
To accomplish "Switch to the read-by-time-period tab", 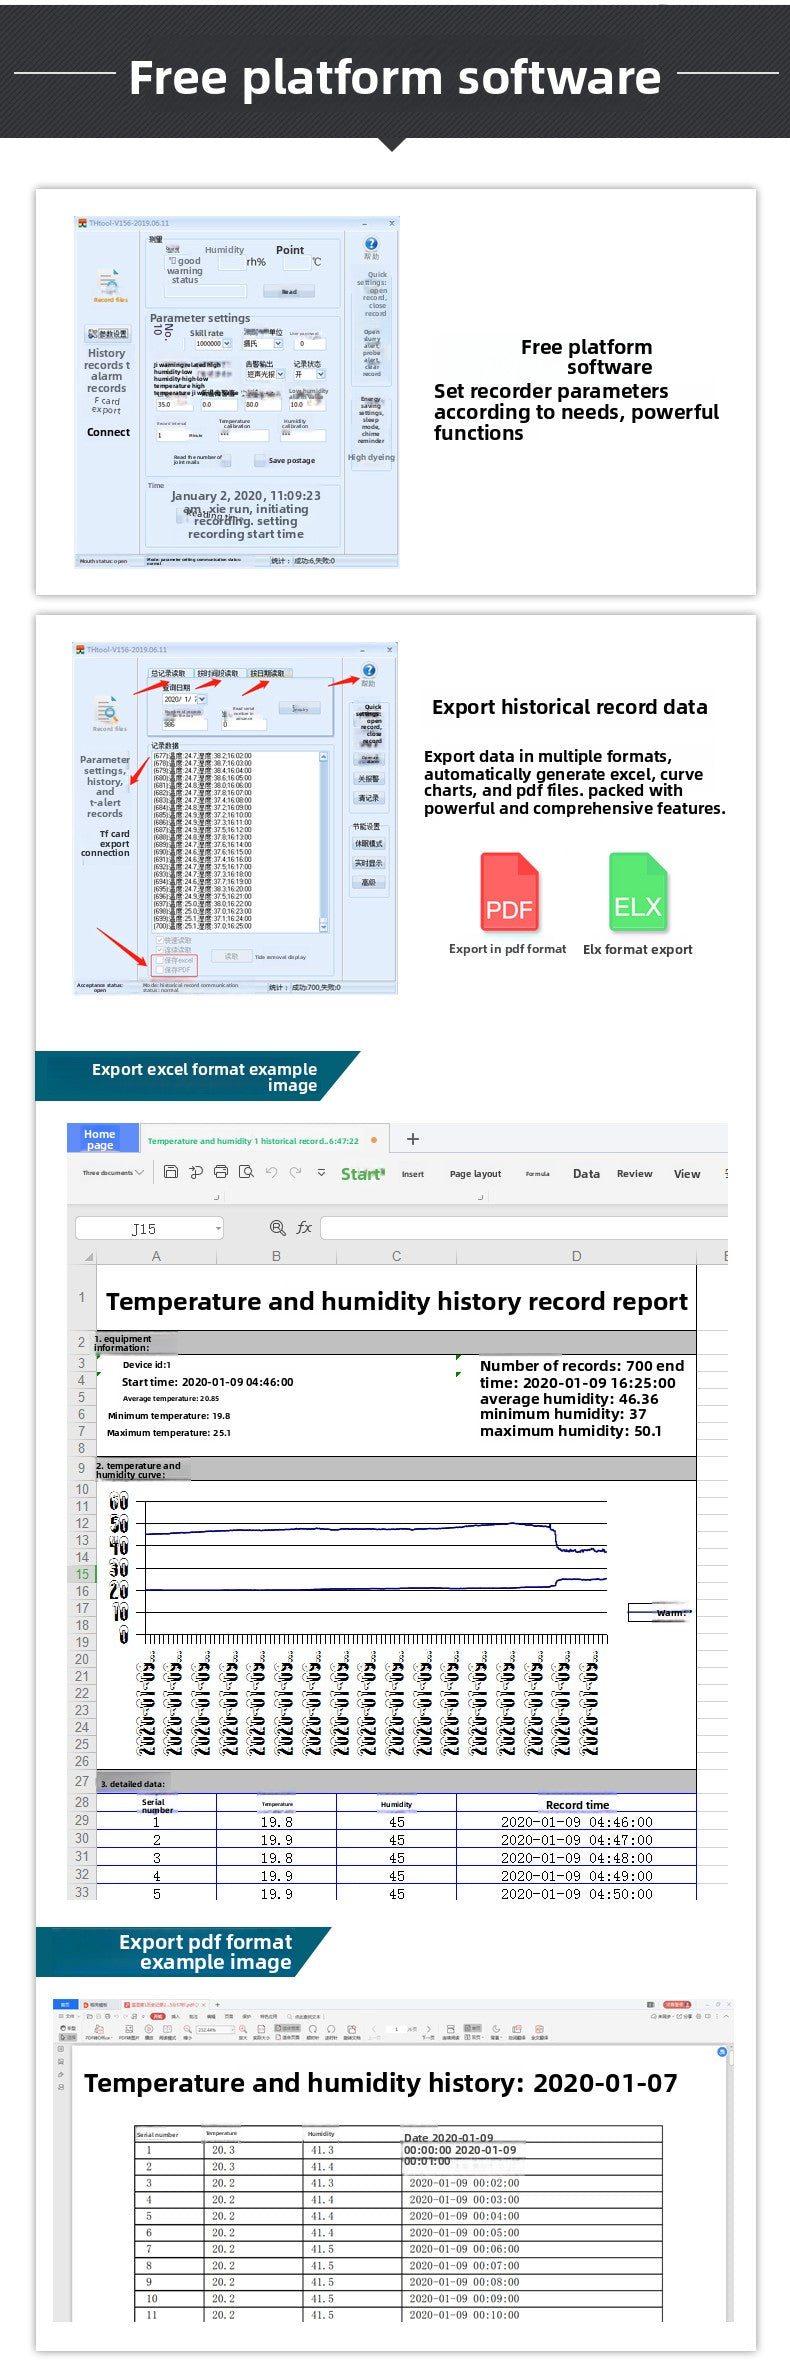I will pyautogui.click(x=217, y=674).
